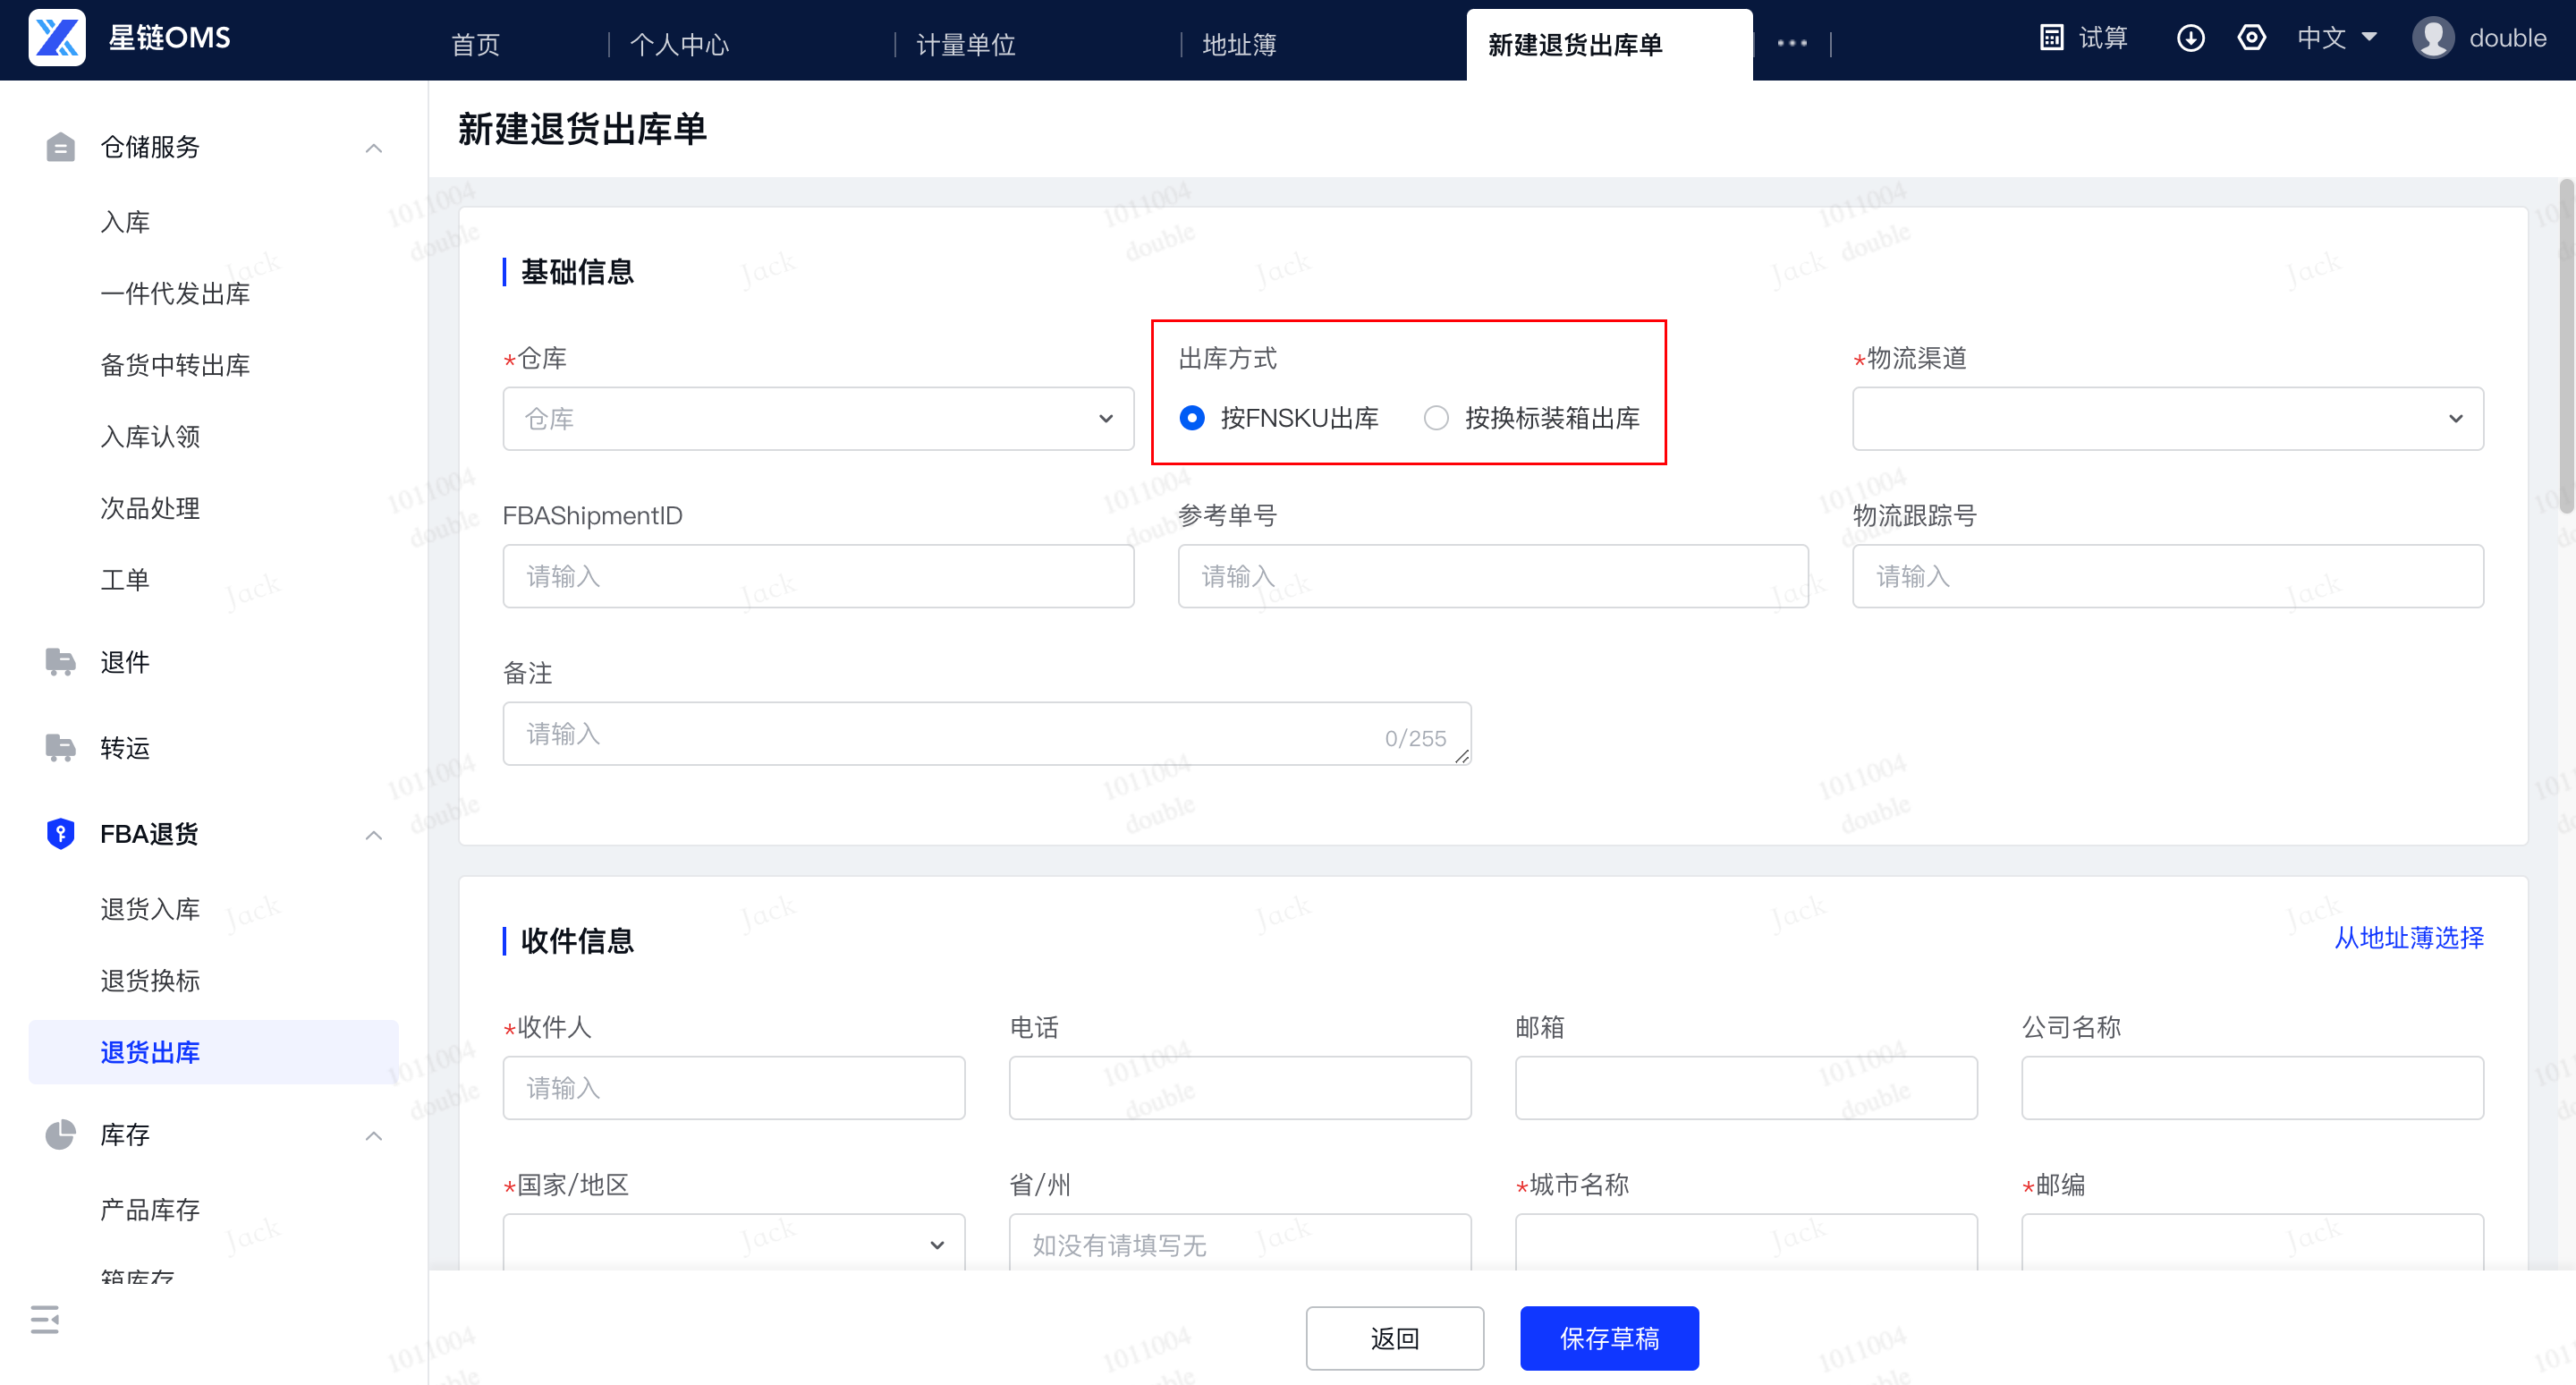
Task: Open the 中文 language dropdown
Action: tap(2336, 38)
